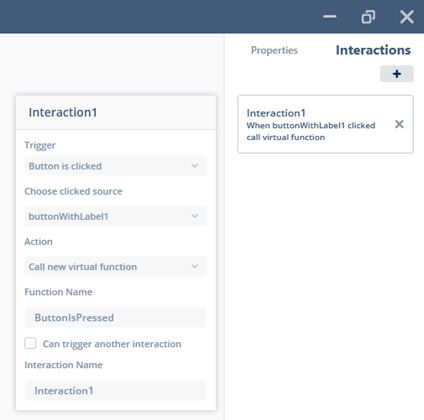Open the Action dropdown list
This screenshot has width=424, height=420.
click(116, 266)
